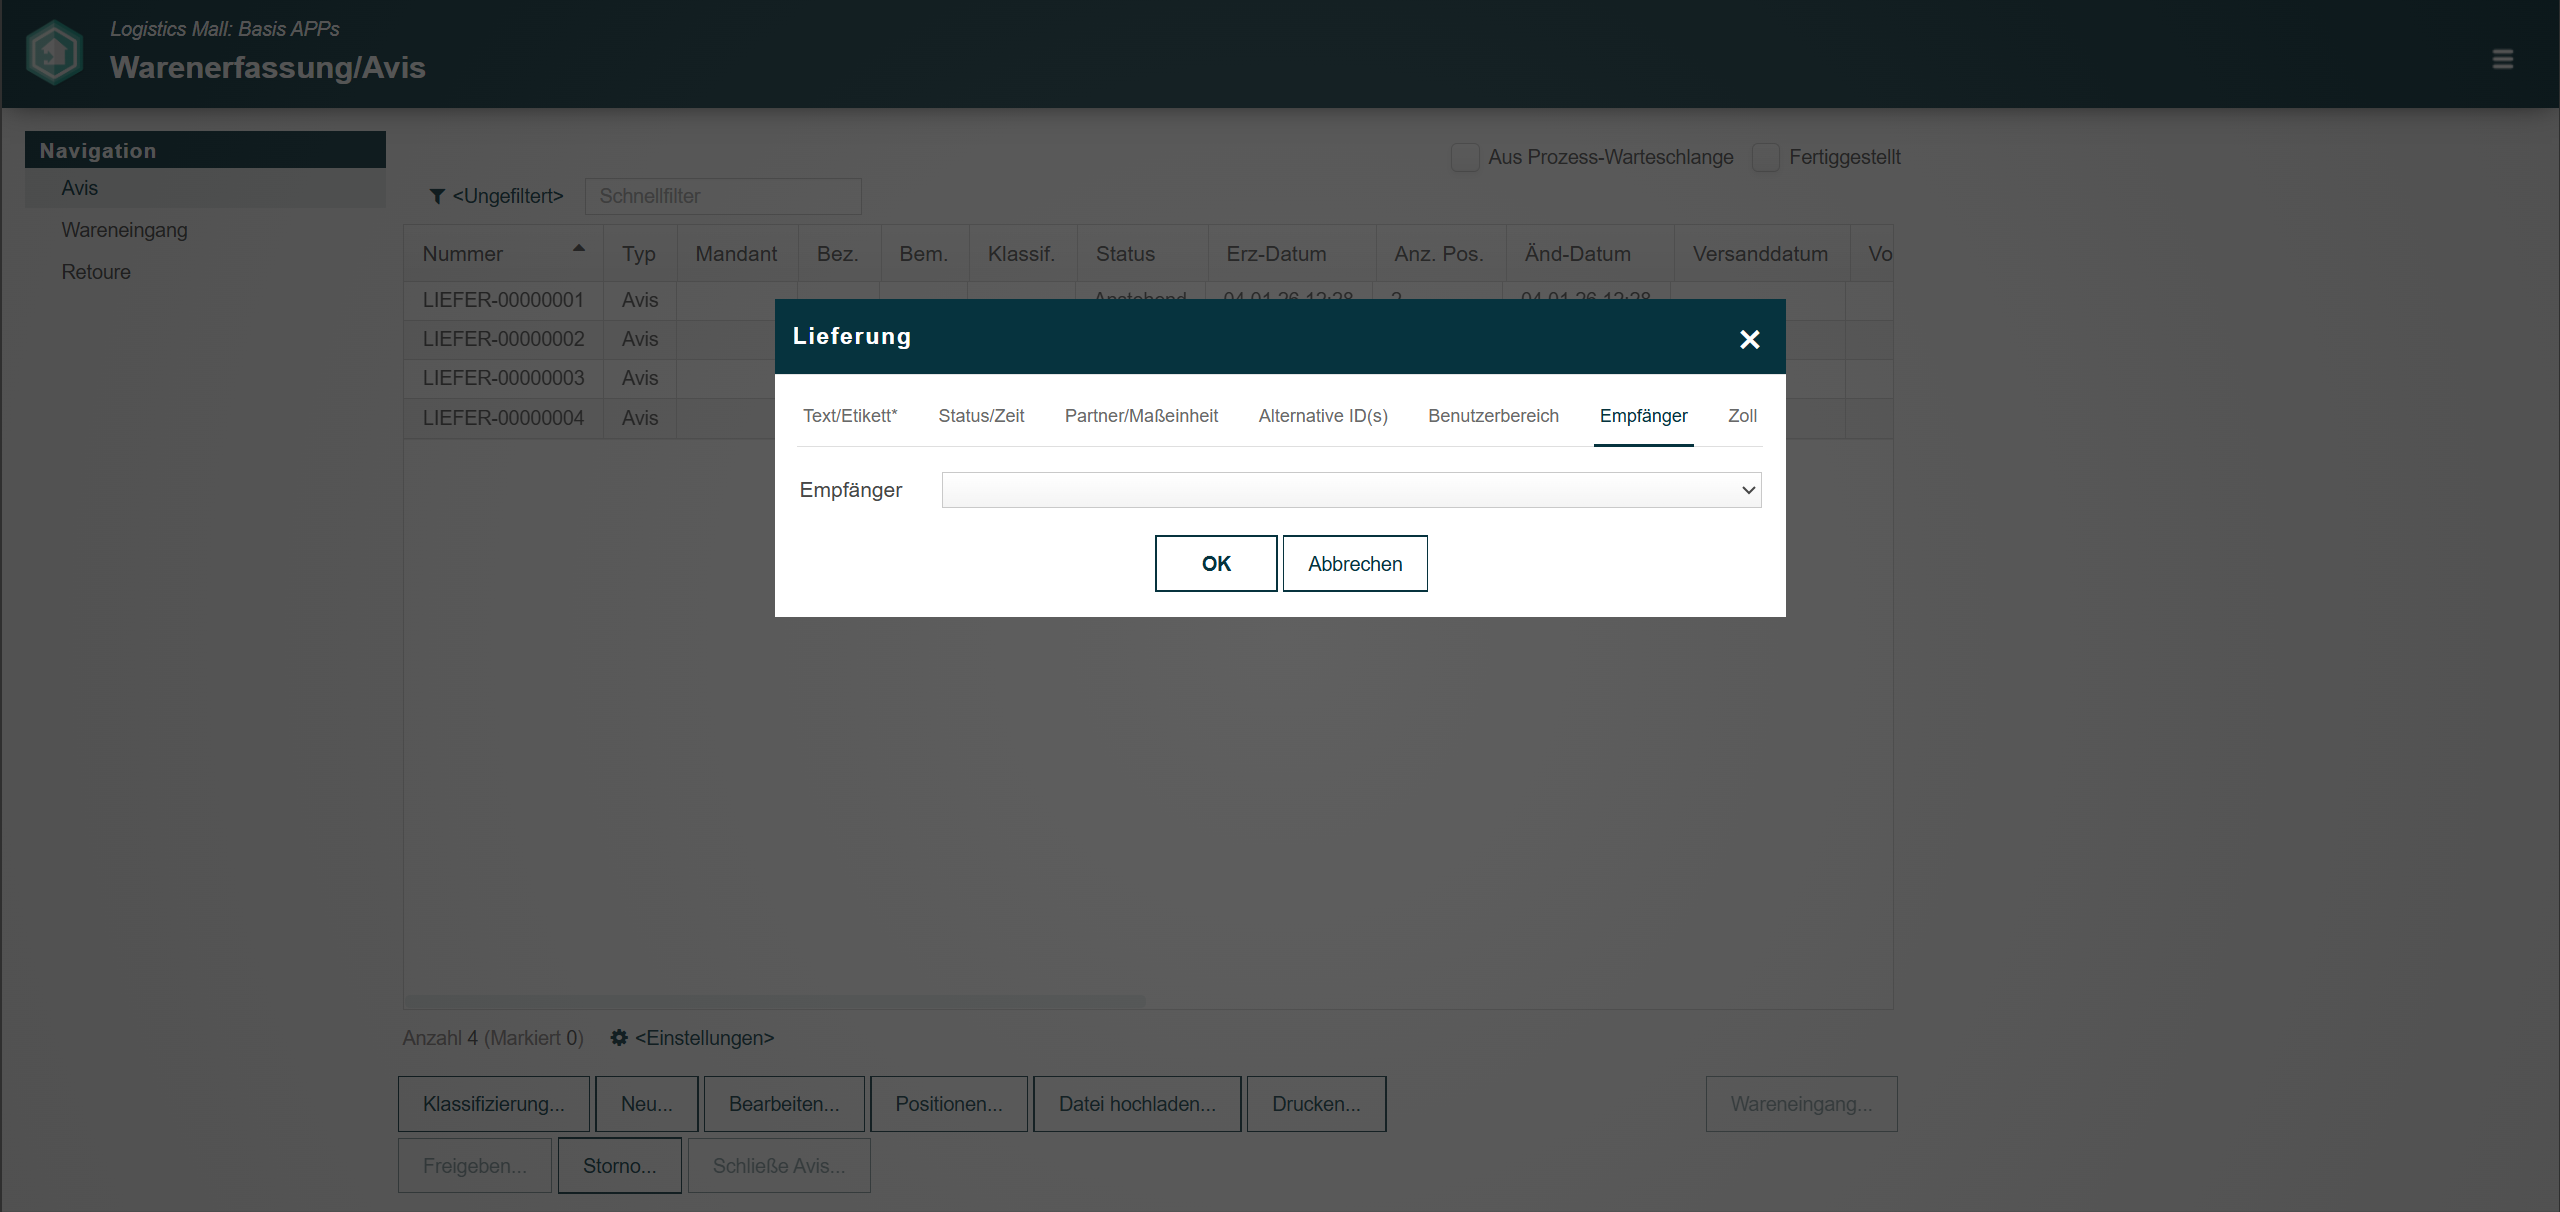The height and width of the screenshot is (1212, 2560).
Task: Click the filter funnel icon
Action: click(437, 197)
